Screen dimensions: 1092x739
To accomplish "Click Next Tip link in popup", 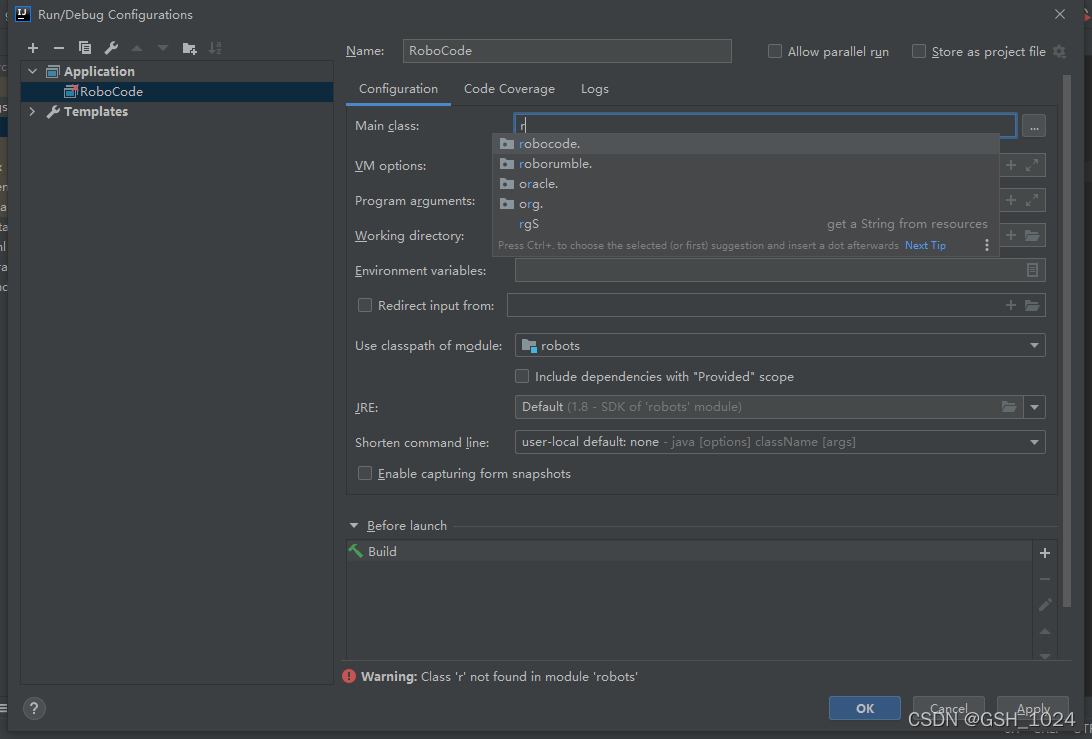I will [x=925, y=245].
